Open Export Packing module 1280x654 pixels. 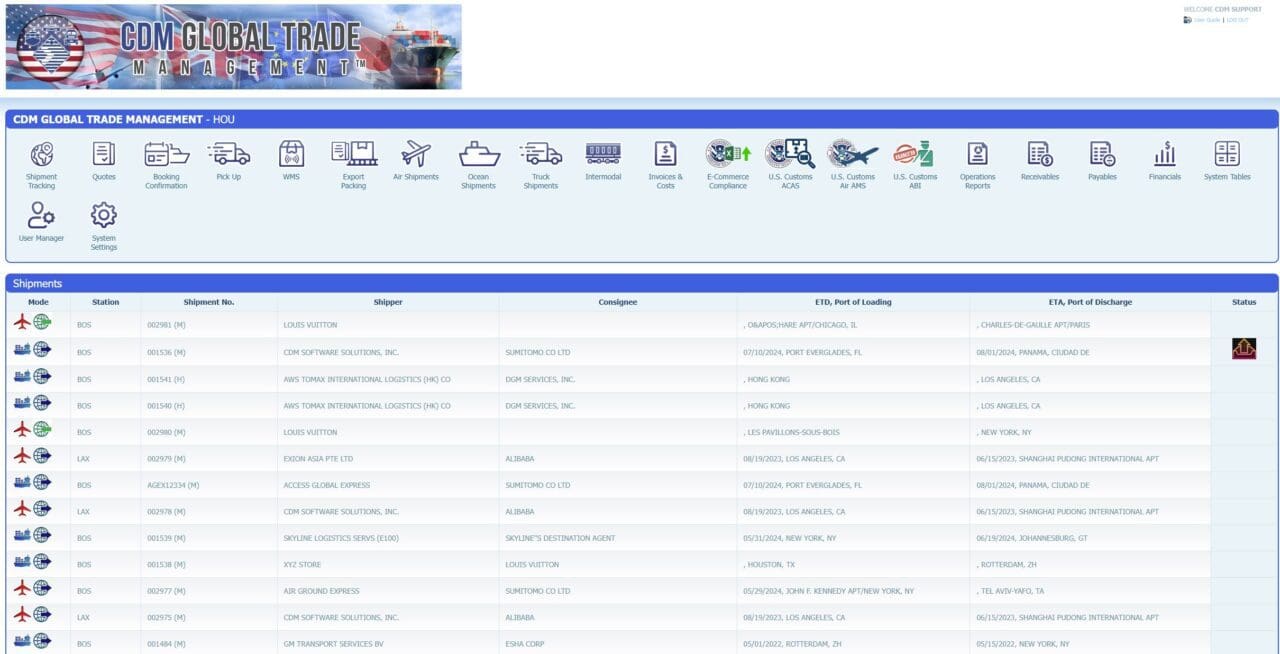coord(353,165)
